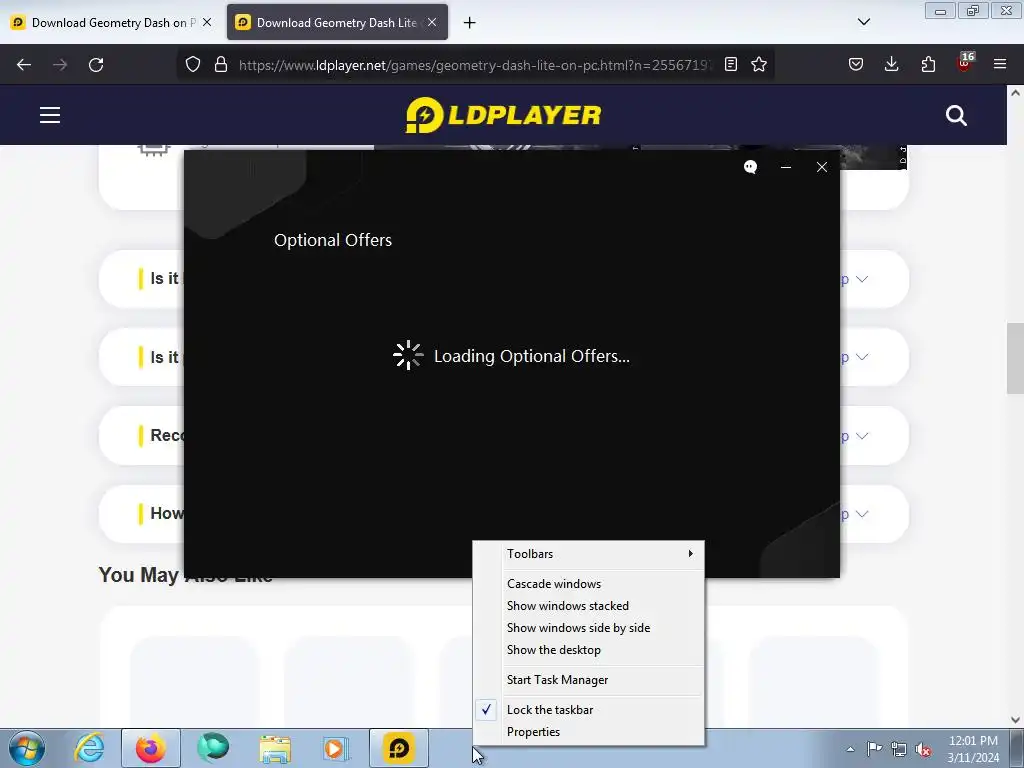Screen dimensions: 1024x768
Task: Switch to the Download Geometry Dash on PC tab
Action: click(x=111, y=23)
